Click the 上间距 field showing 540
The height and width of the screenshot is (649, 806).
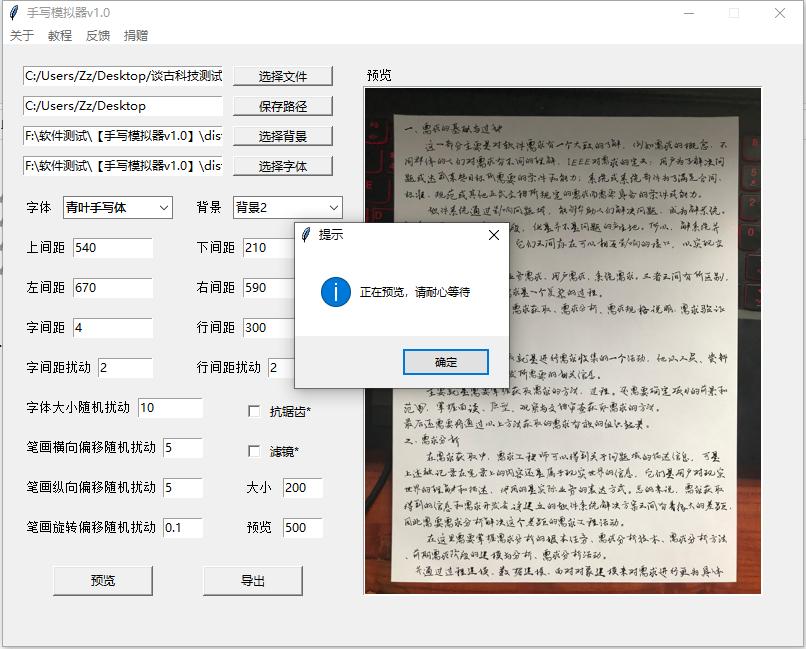pos(113,248)
